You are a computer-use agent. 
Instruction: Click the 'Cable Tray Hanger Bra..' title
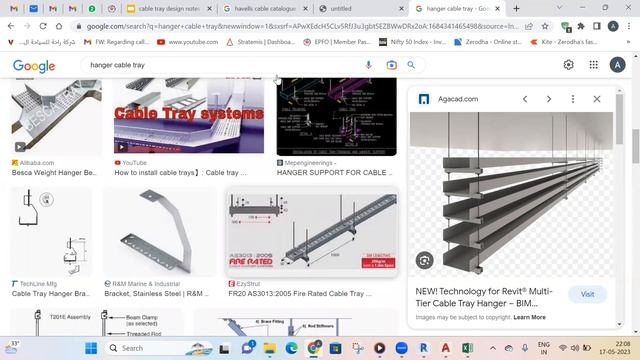tap(51, 293)
